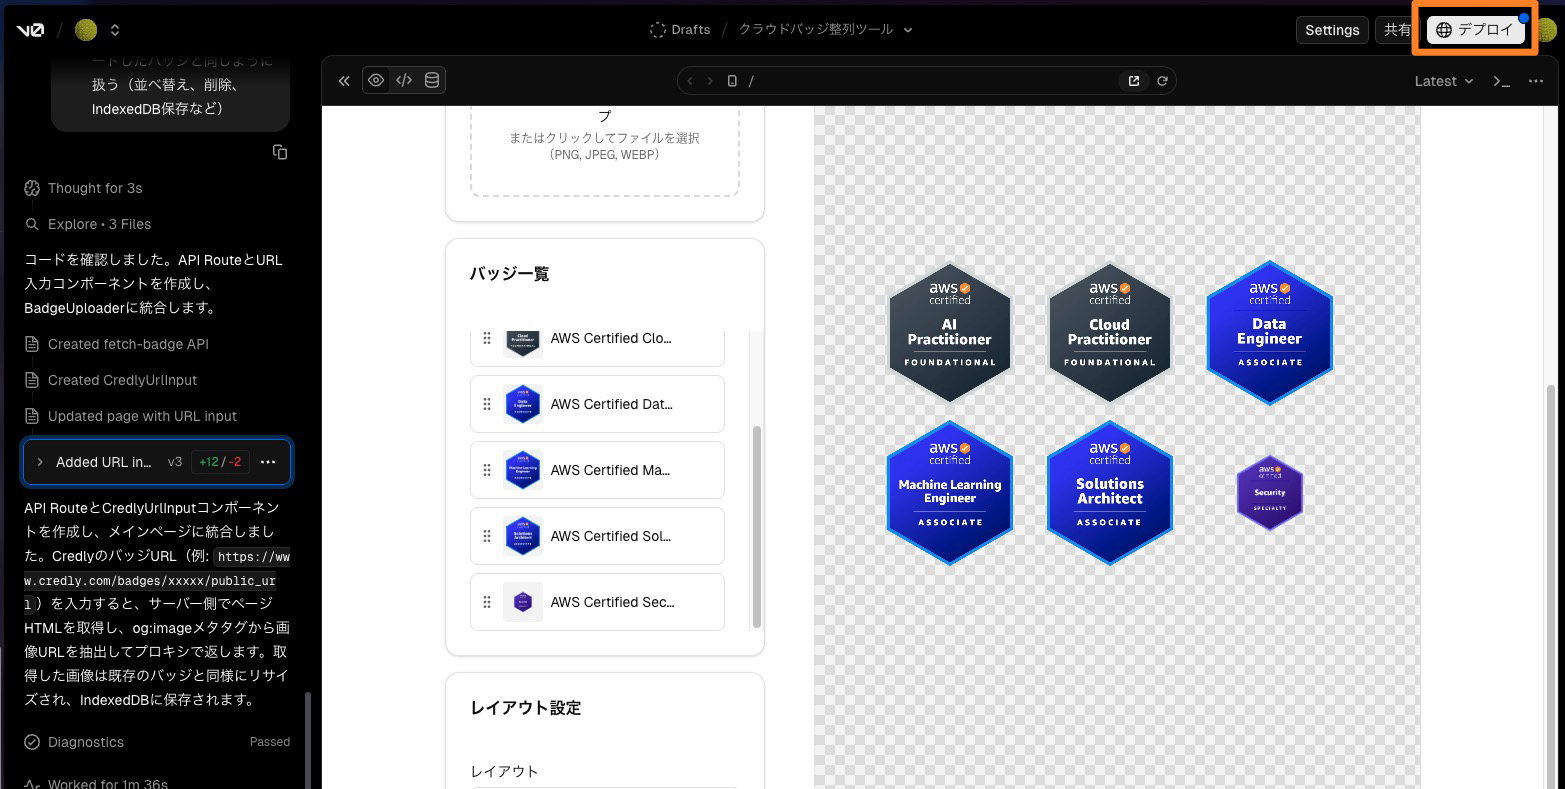Open the workspace switcher arrows
This screenshot has height=789, width=1565.
click(115, 30)
